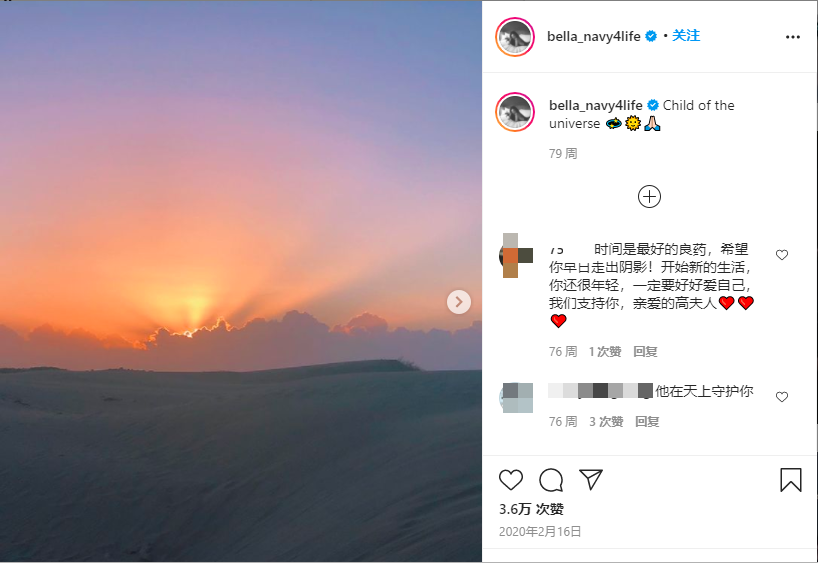
Task: Open header profile avatar story ring
Action: tap(515, 37)
